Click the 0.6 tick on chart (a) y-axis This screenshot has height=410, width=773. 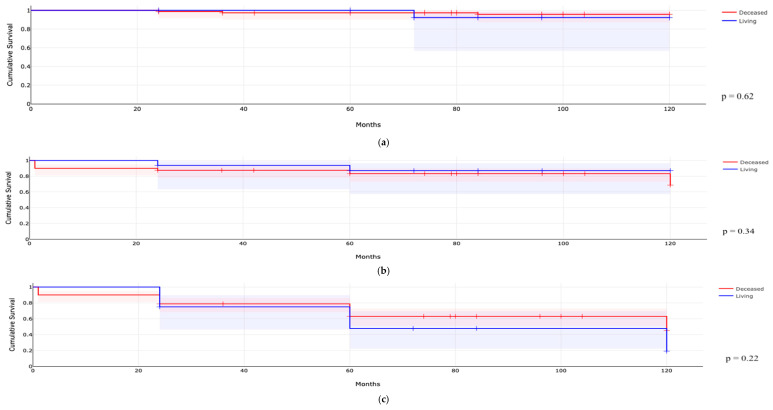coord(25,48)
